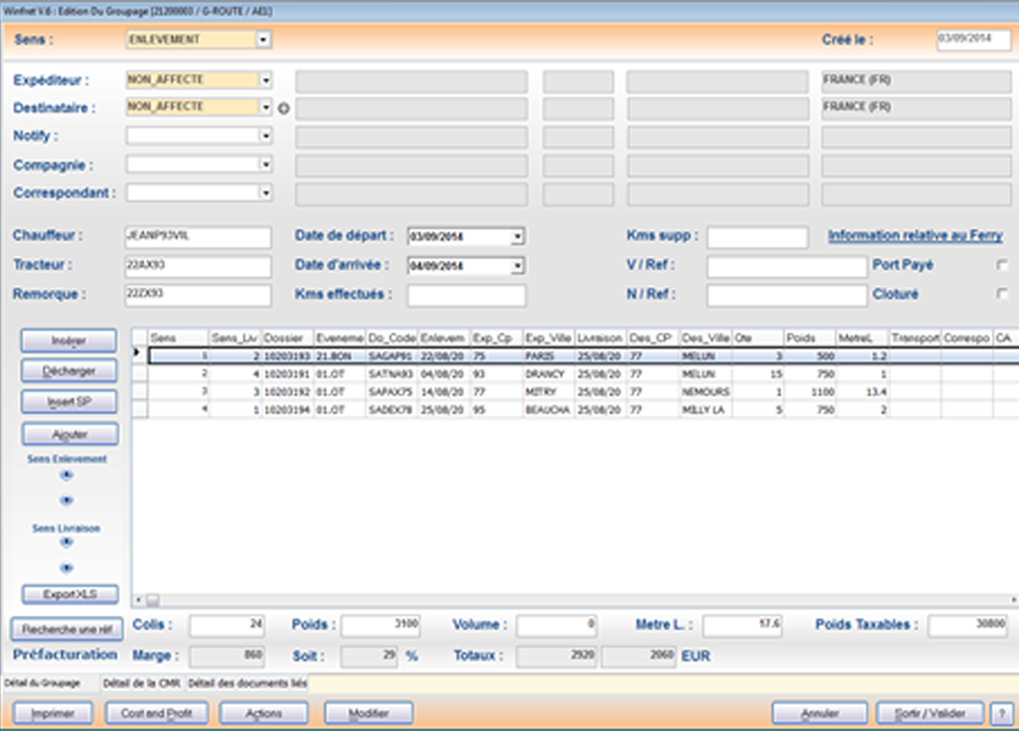Screen dimensions: 1019x731
Task: Click the Export XLS button
Action: [x=69, y=595]
